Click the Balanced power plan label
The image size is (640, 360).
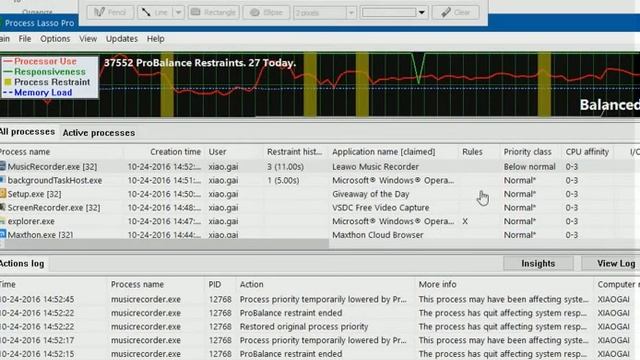coord(609,105)
